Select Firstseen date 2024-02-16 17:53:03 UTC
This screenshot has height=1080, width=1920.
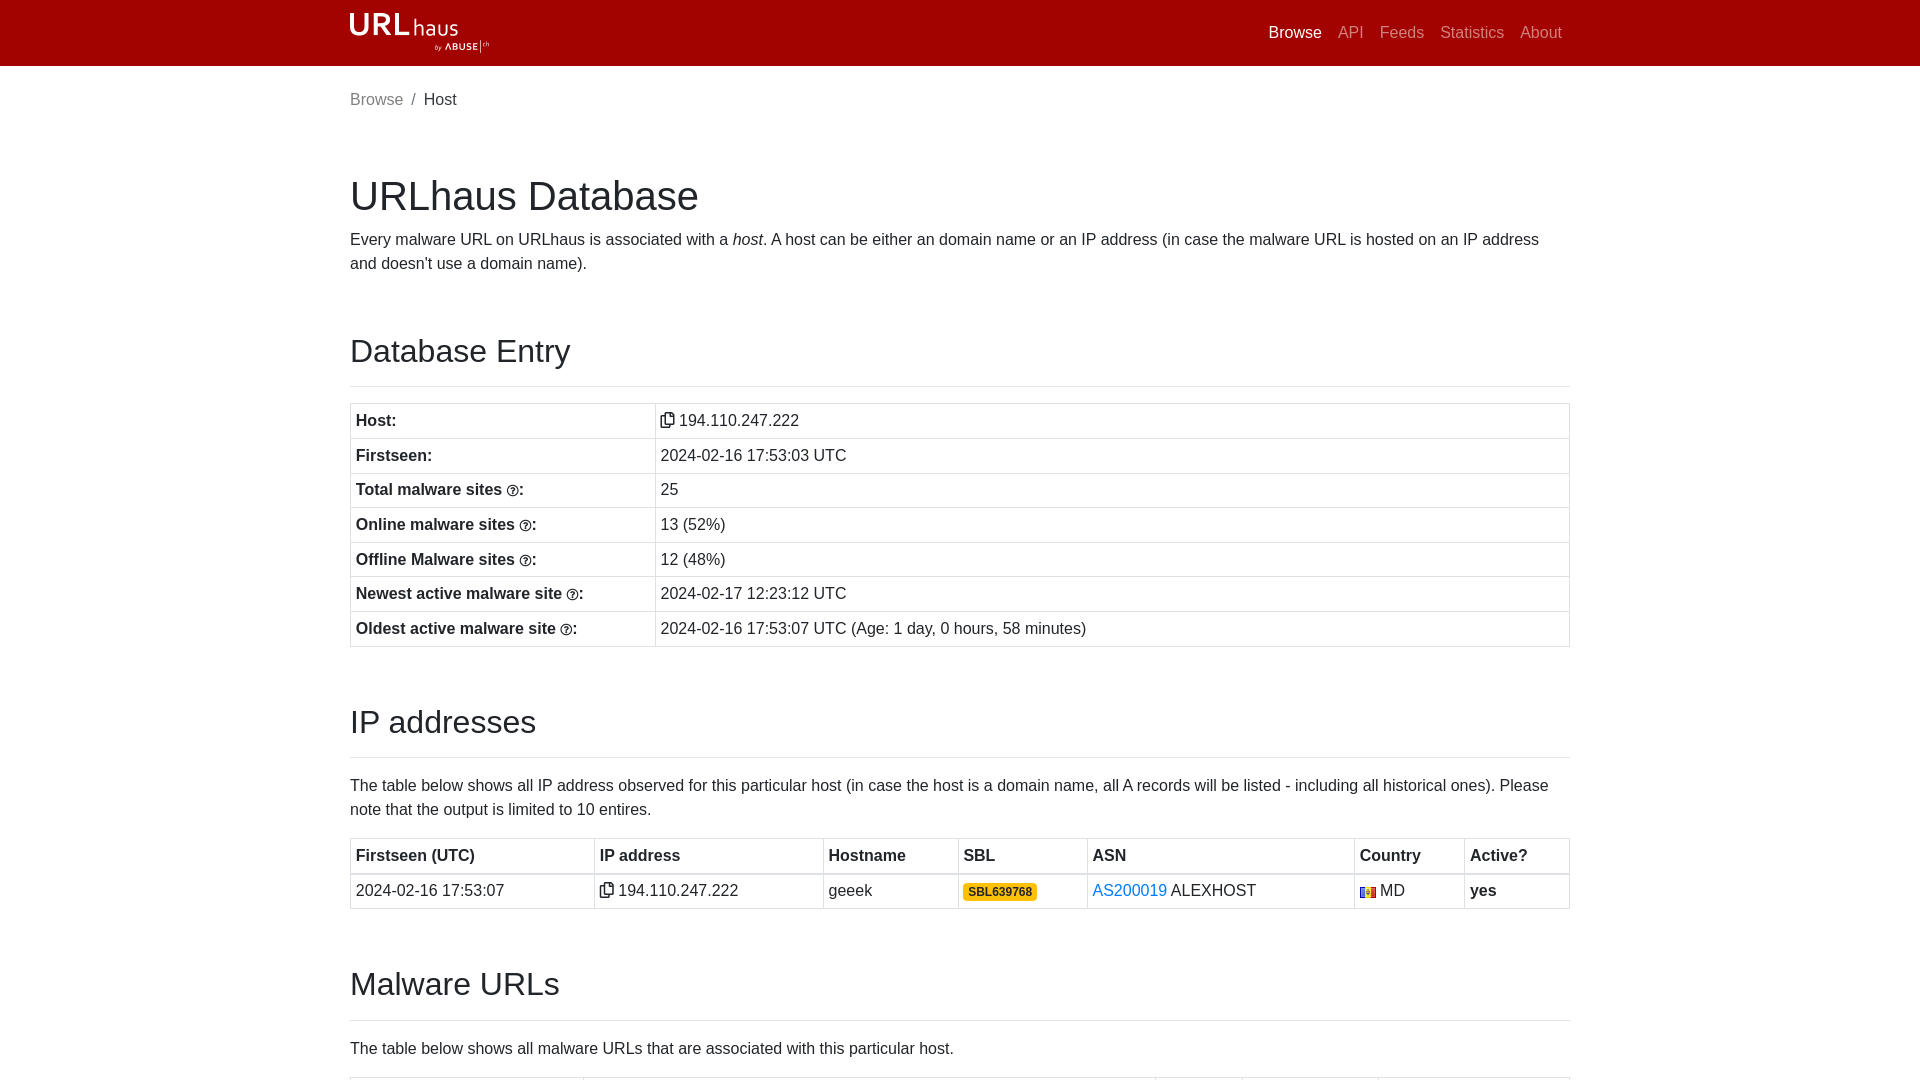(753, 456)
